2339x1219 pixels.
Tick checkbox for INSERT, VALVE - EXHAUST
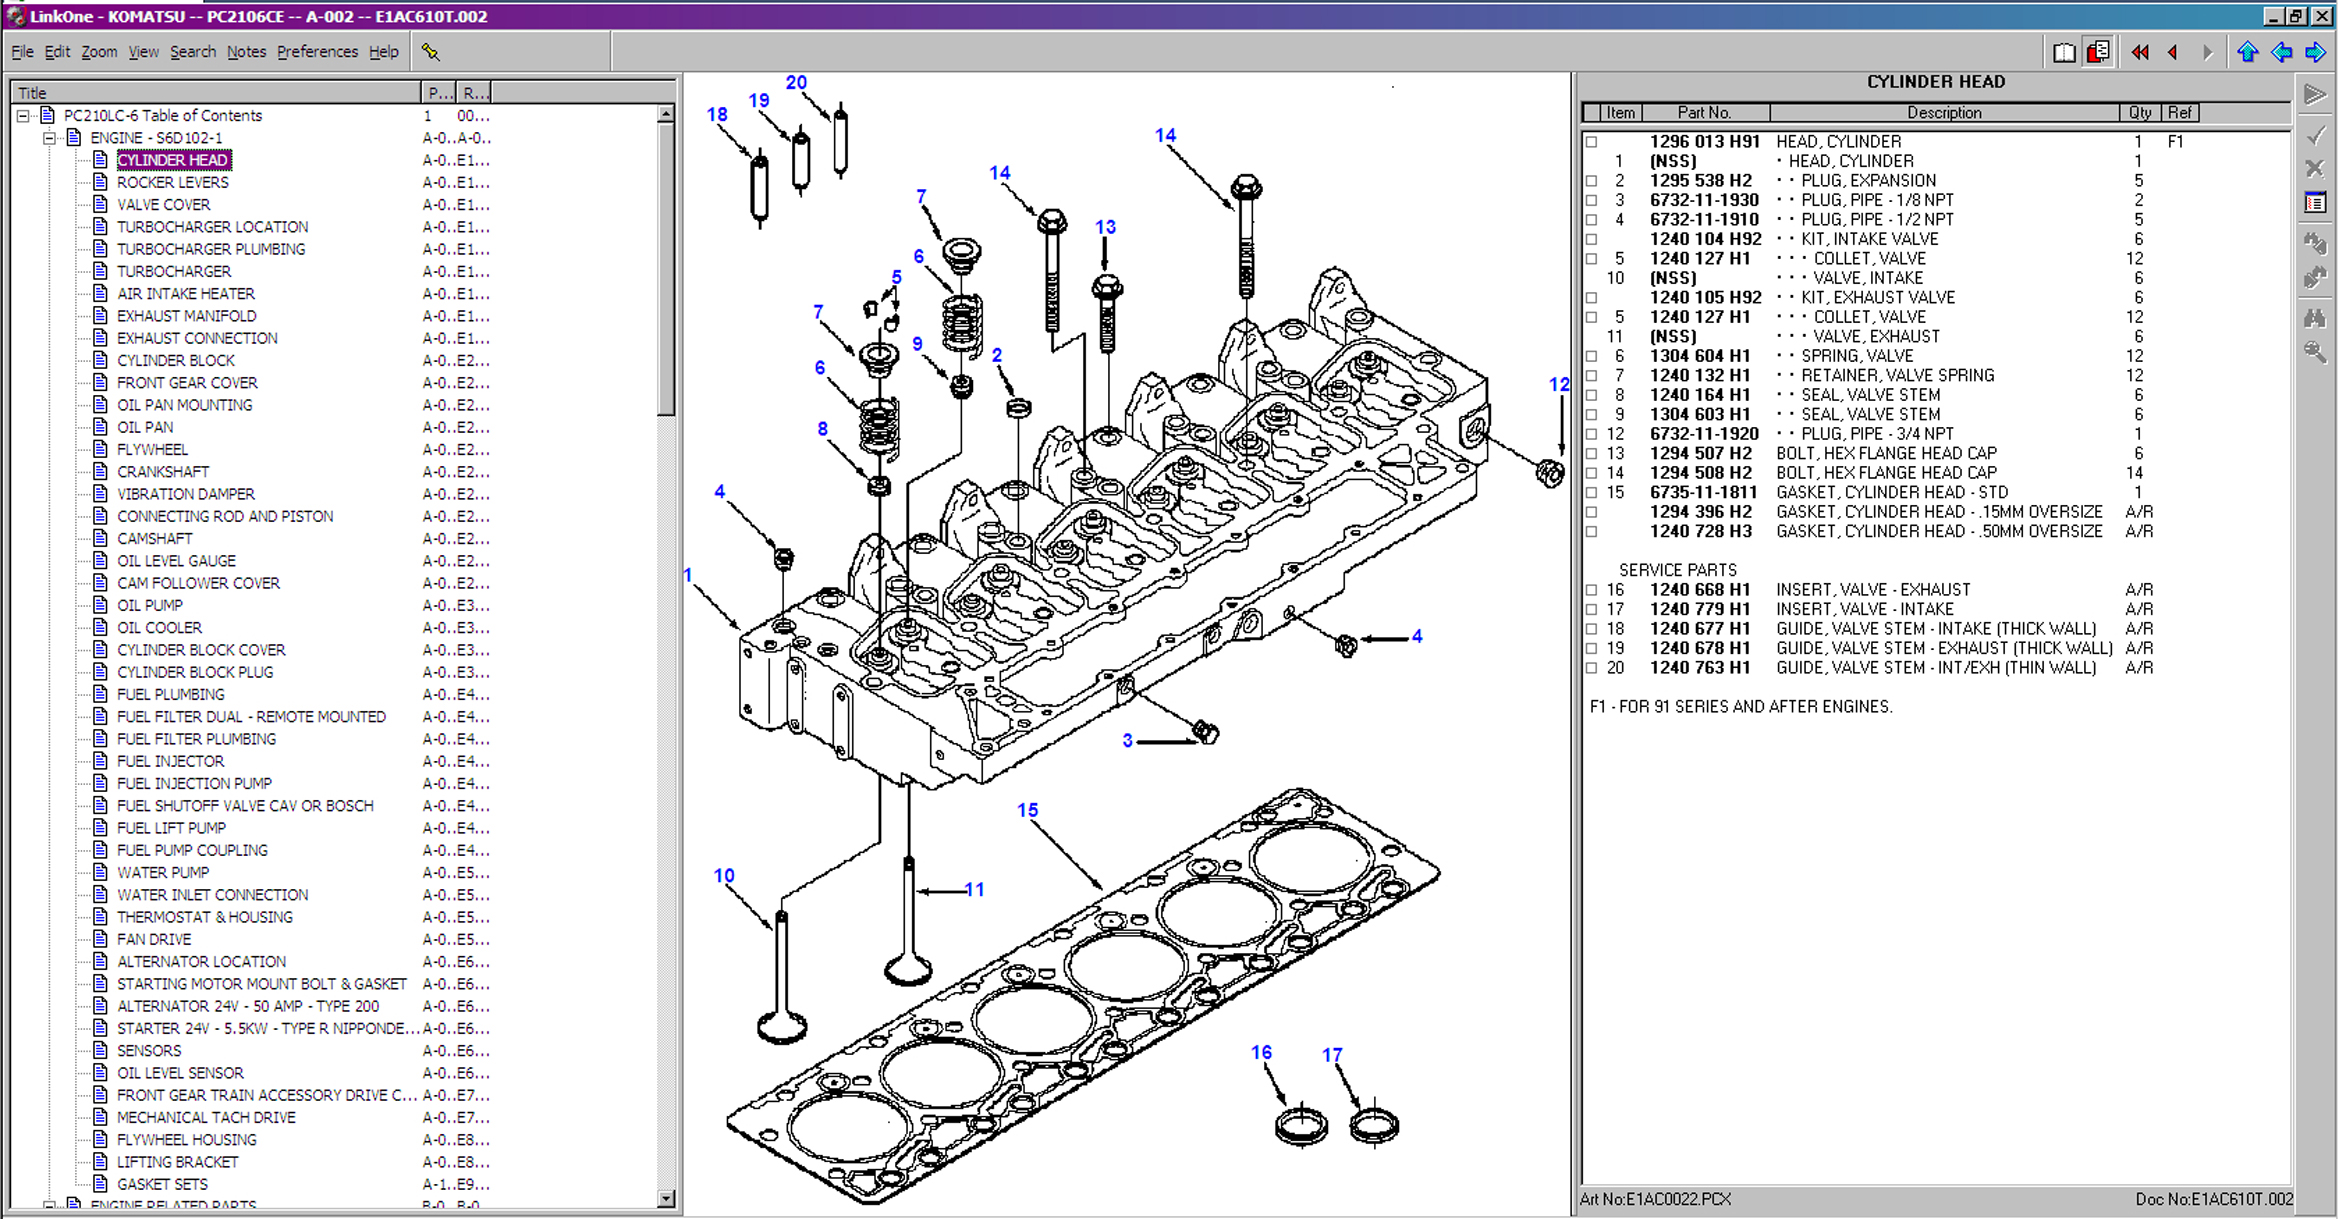[x=1591, y=590]
